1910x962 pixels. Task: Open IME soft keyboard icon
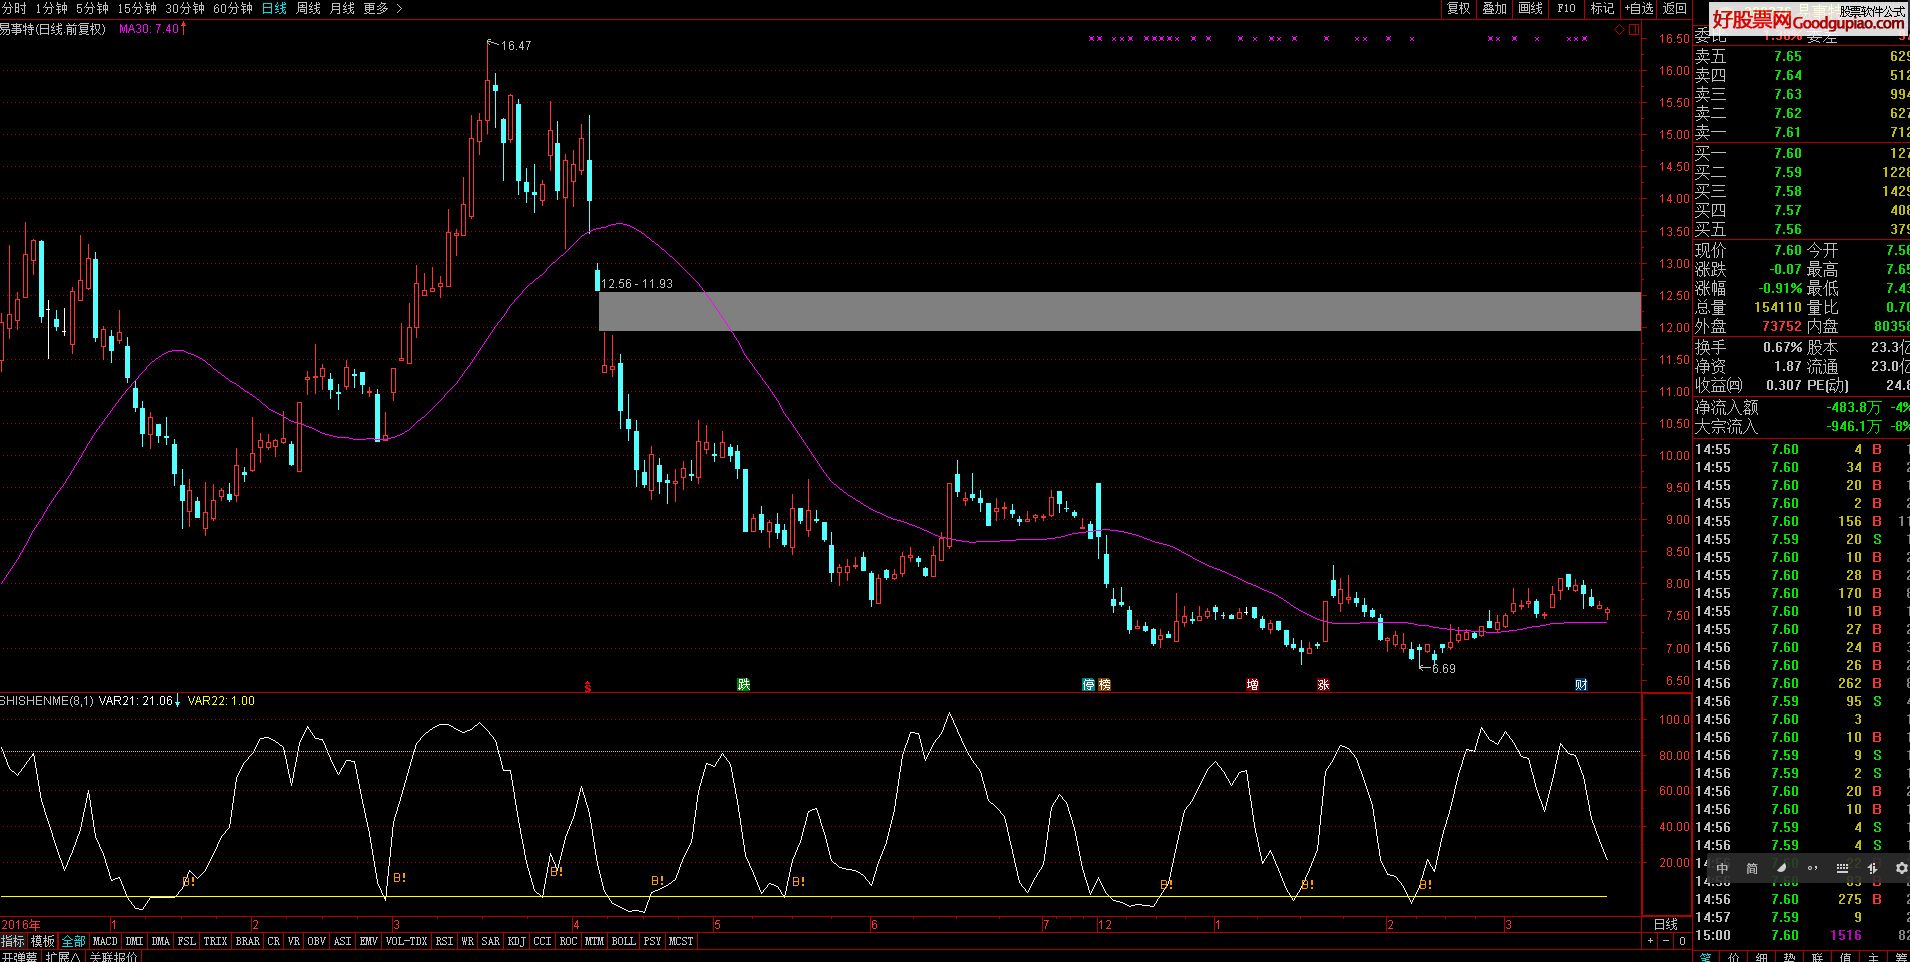click(x=1842, y=868)
